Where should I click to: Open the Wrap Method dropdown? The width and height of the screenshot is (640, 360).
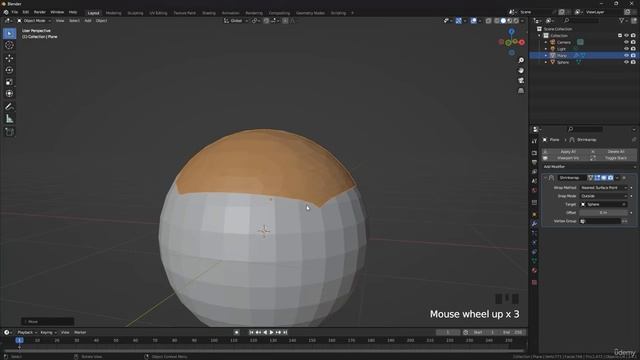[604, 188]
